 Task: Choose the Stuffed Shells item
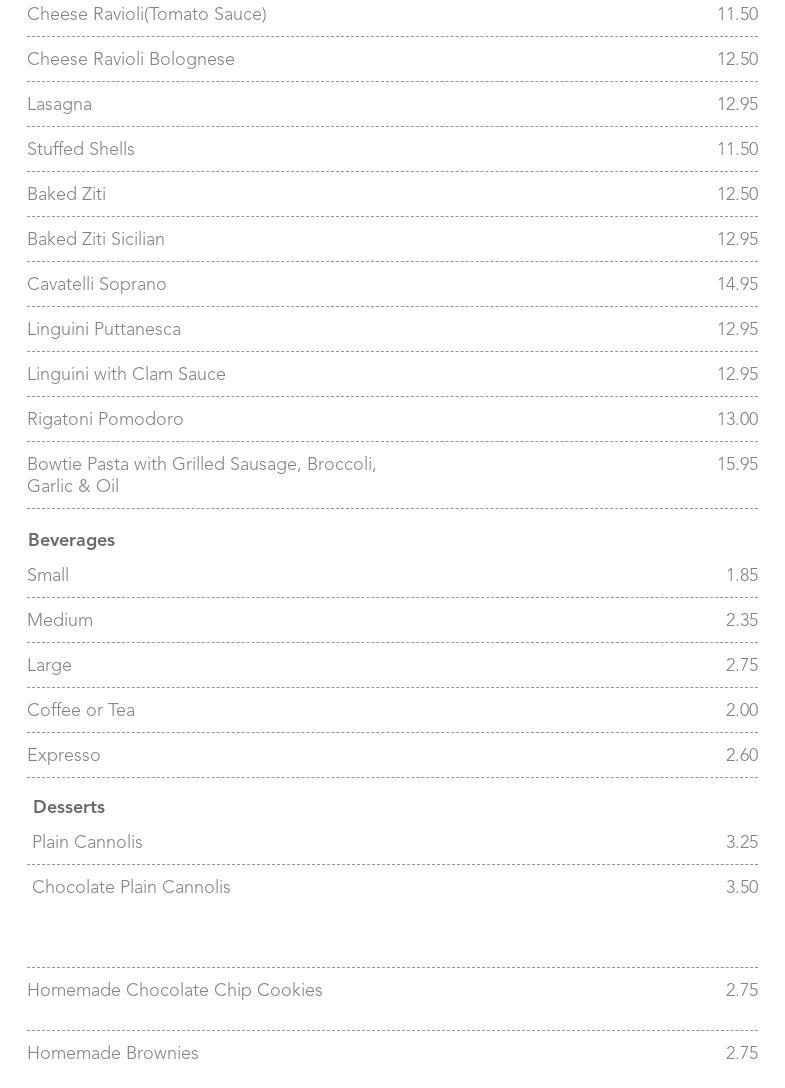pos(81,150)
